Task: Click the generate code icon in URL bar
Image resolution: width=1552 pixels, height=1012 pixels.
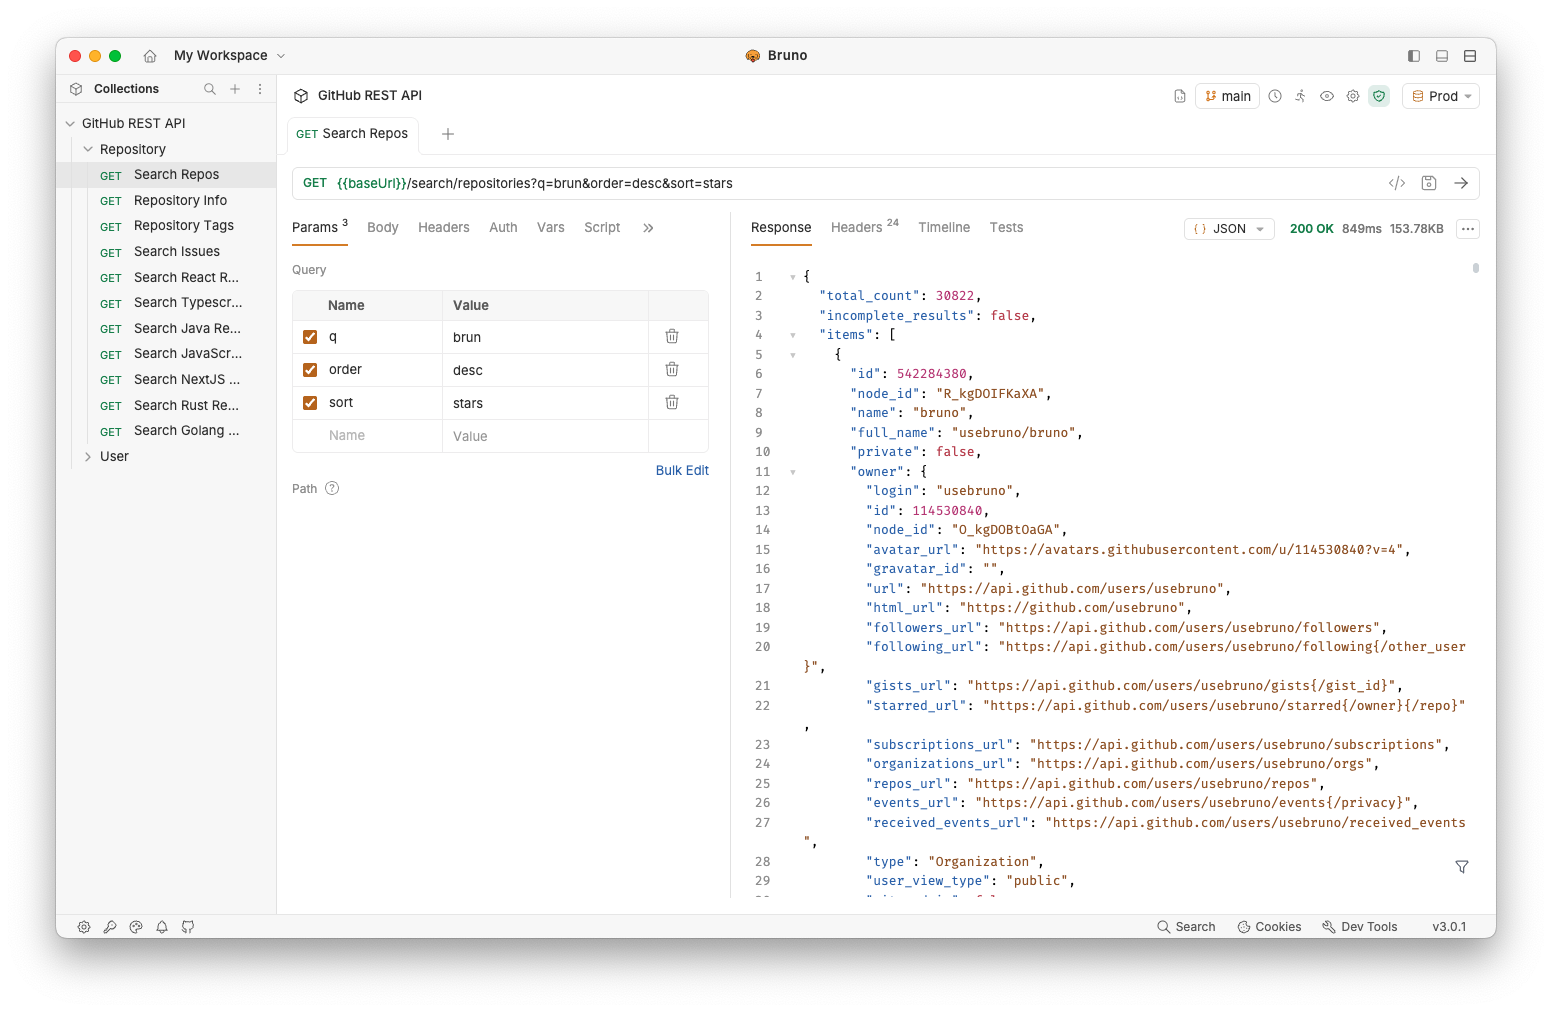Action: point(1397,183)
